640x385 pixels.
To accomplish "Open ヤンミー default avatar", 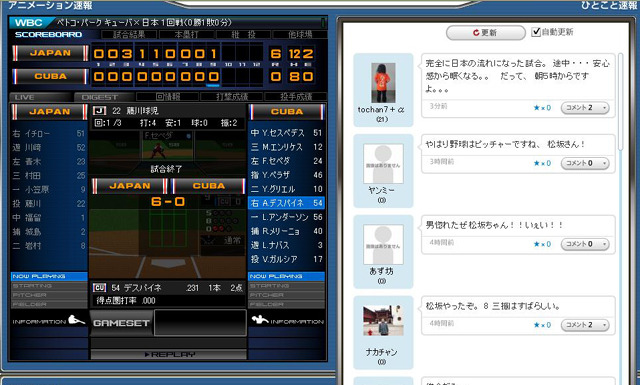I will 383,163.
